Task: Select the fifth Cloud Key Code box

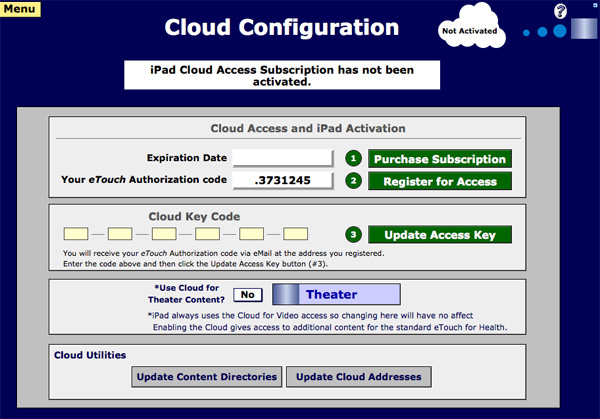Action: pos(251,234)
